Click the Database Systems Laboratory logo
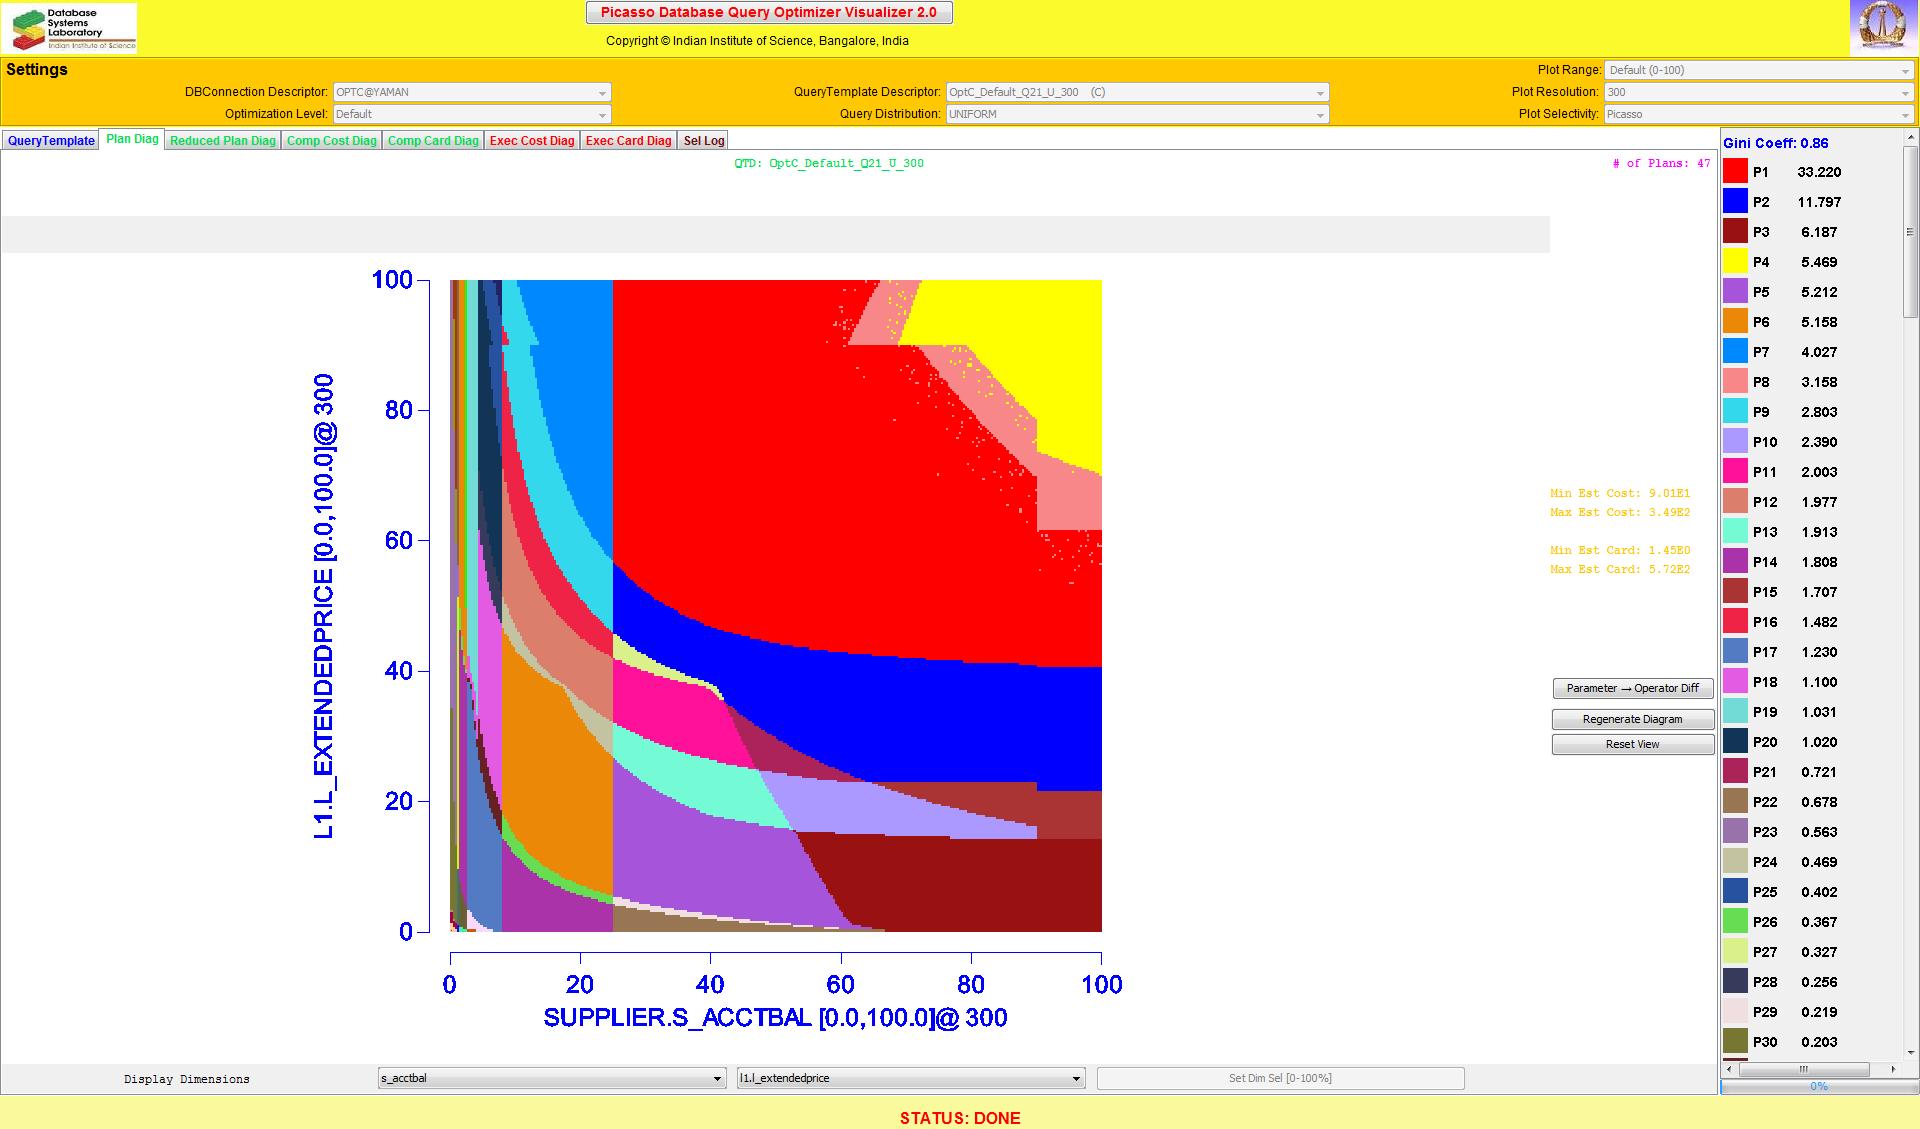The image size is (1920, 1129). pos(70,28)
